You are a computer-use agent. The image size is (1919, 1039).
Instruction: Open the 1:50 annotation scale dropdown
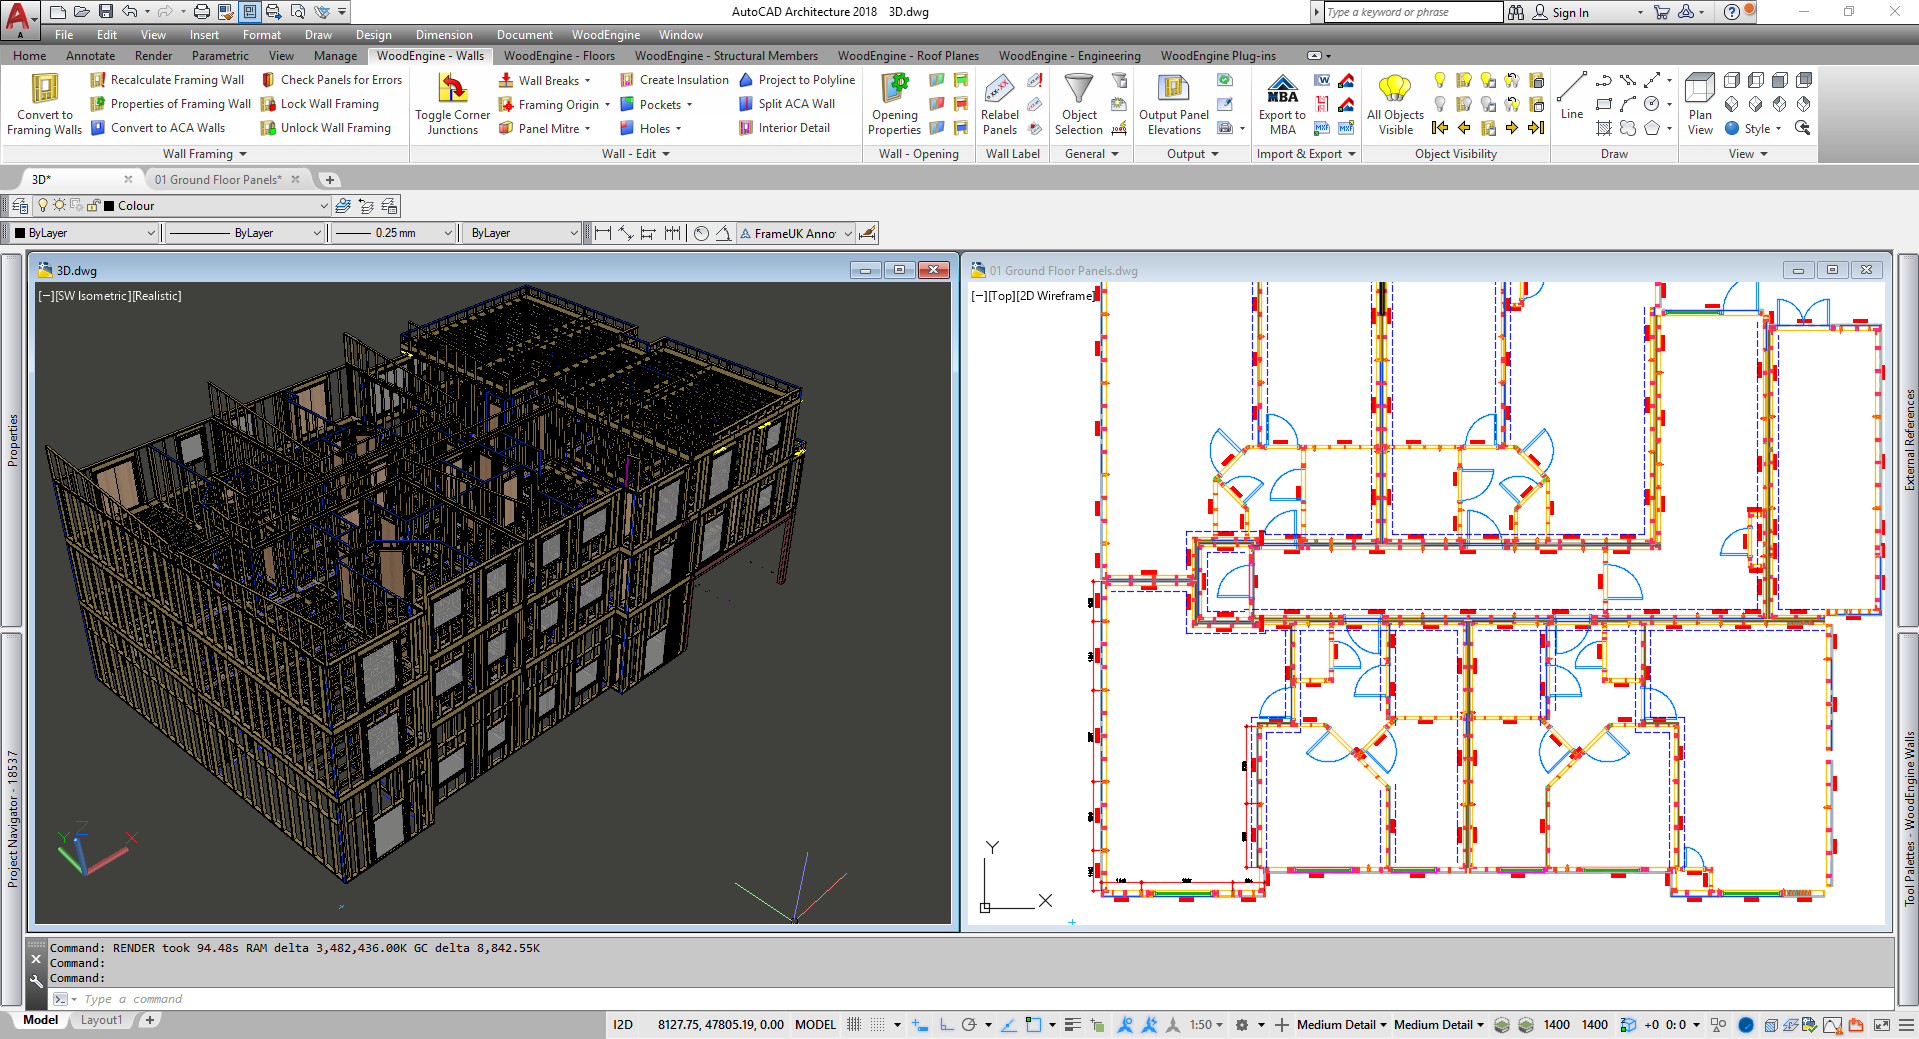[1206, 1025]
